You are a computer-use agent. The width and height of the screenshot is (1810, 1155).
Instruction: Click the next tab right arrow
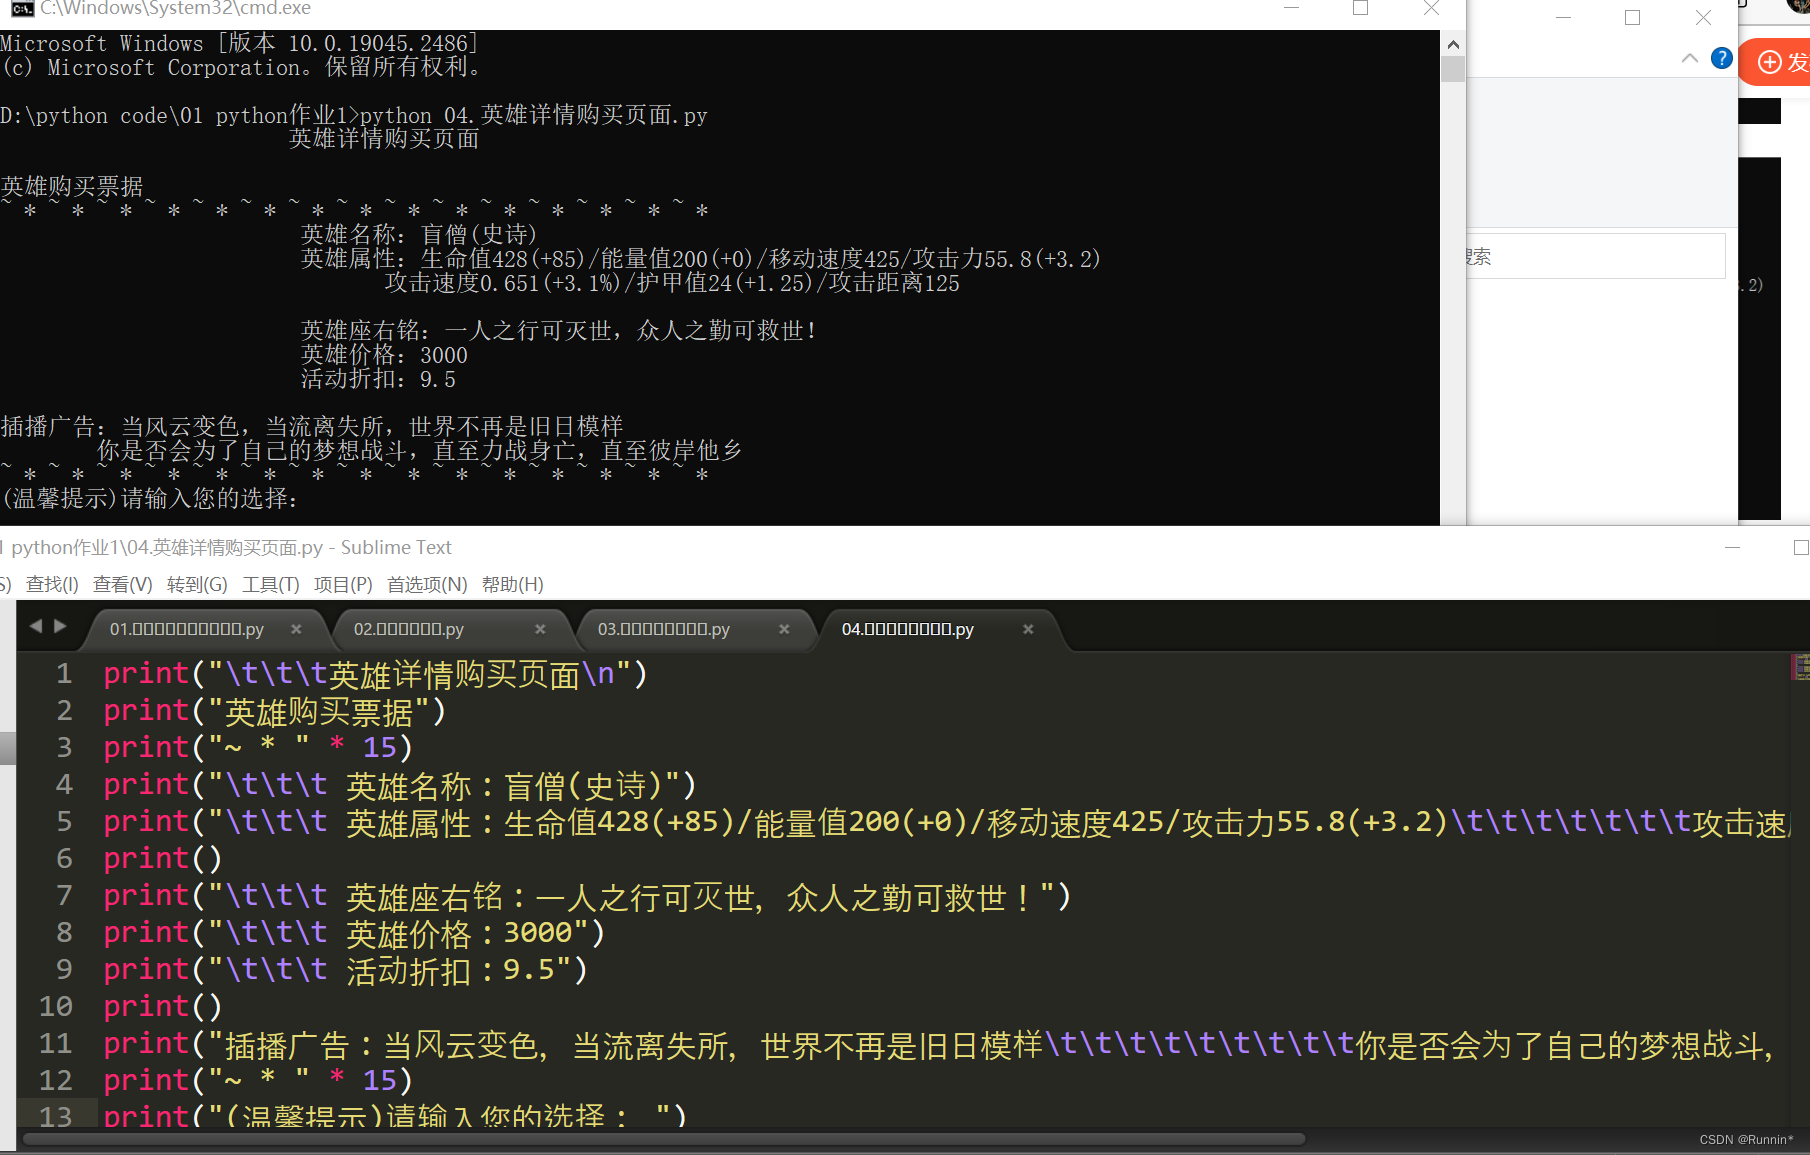pos(60,626)
